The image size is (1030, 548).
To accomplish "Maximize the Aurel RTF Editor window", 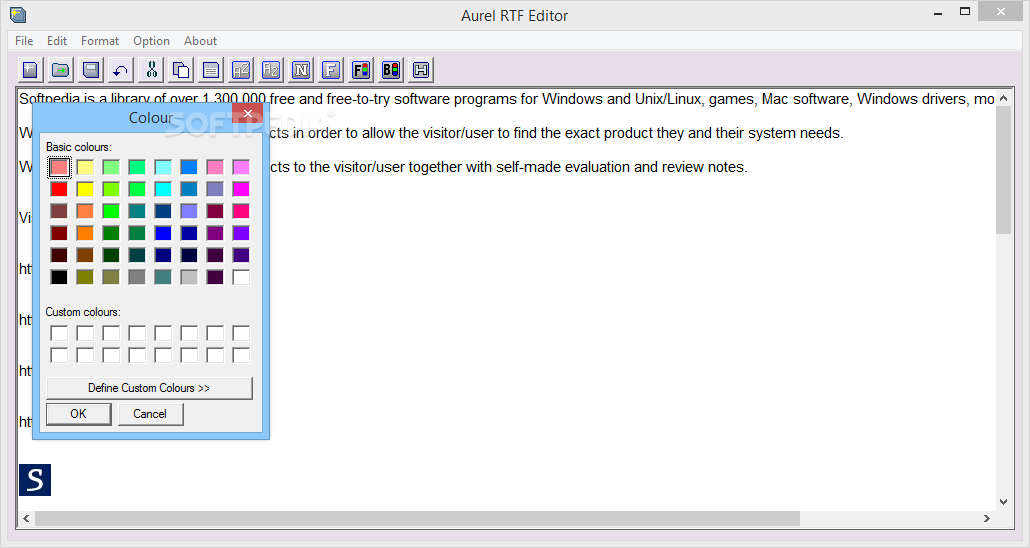I will [x=965, y=12].
